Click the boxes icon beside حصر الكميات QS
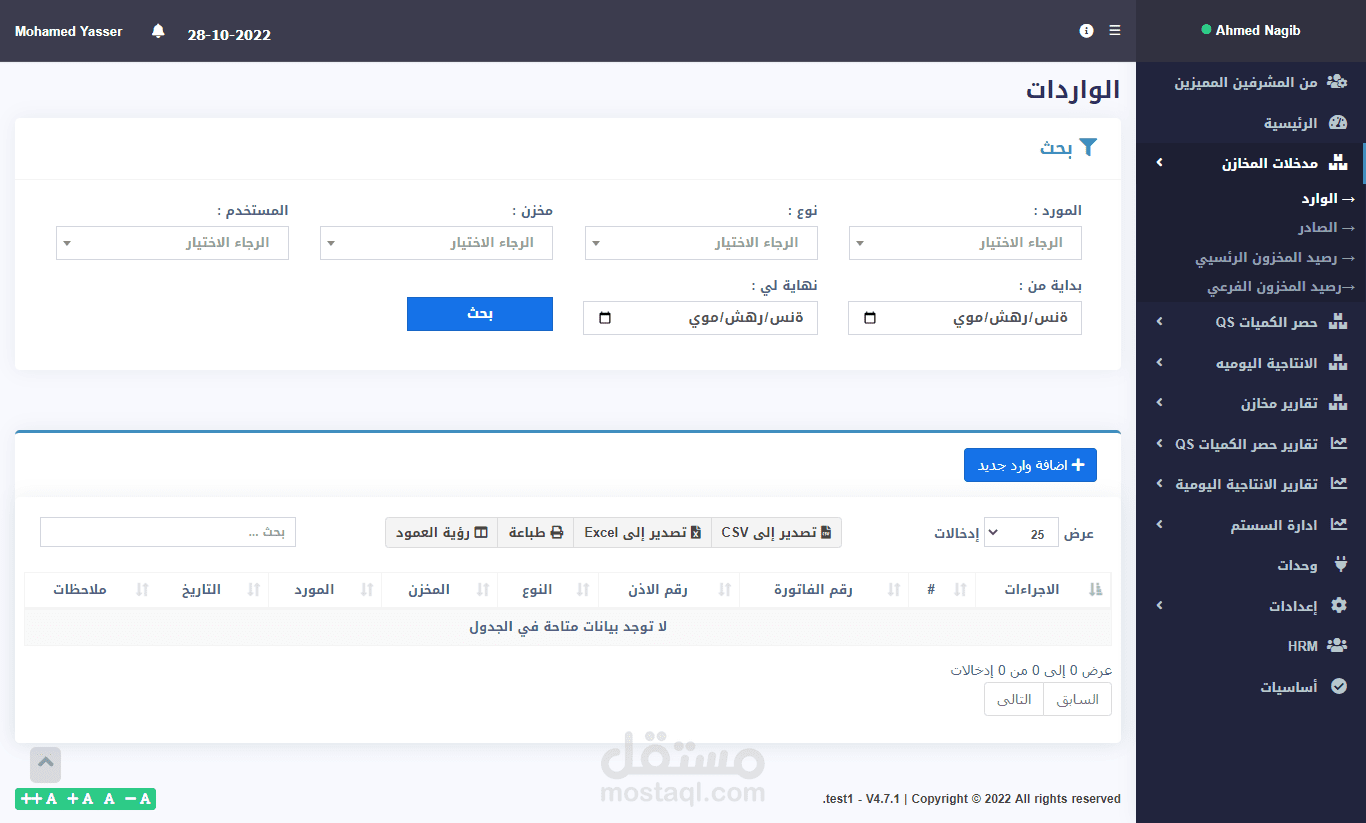Viewport: 1366px width, 823px height. pyautogui.click(x=1338, y=322)
